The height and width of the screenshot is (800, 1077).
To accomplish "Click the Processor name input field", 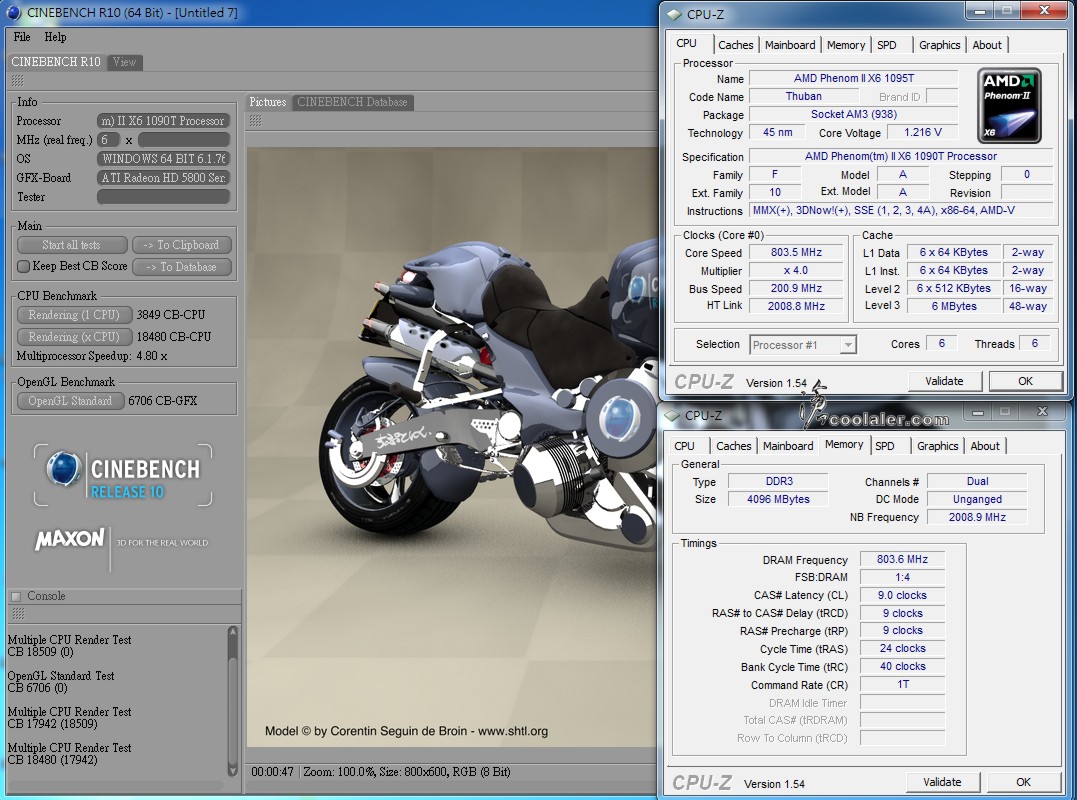I will click(x=163, y=121).
